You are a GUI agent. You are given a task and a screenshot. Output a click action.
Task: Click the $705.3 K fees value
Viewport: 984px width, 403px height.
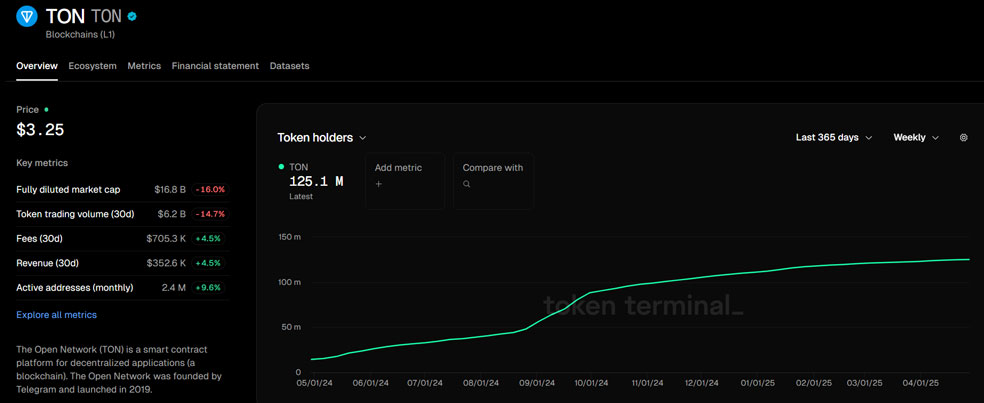[166, 239]
